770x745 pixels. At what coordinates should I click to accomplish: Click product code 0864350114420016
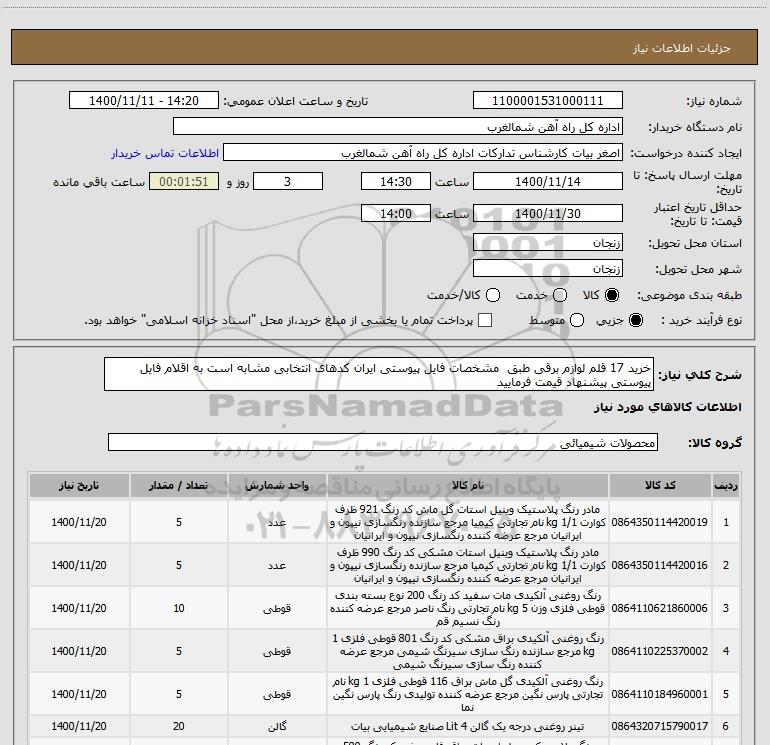660,565
